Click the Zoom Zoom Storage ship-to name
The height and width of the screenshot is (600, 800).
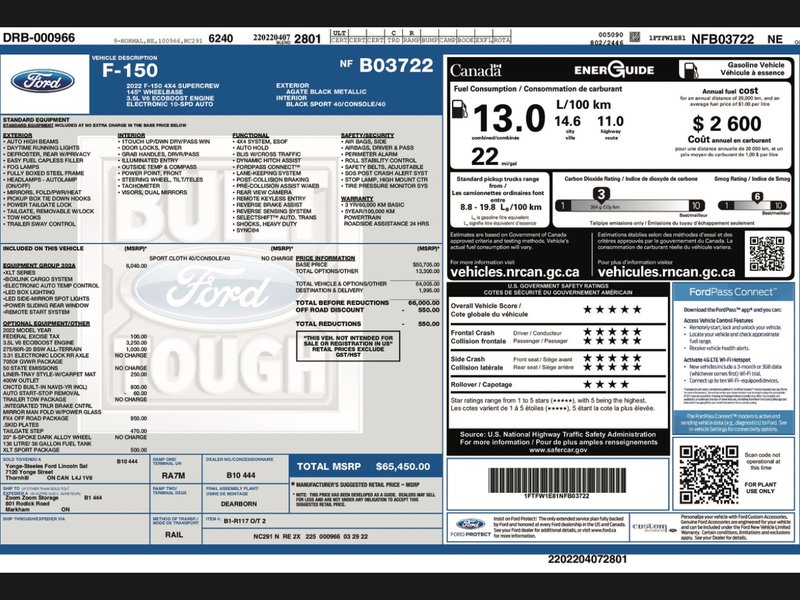click(32, 497)
